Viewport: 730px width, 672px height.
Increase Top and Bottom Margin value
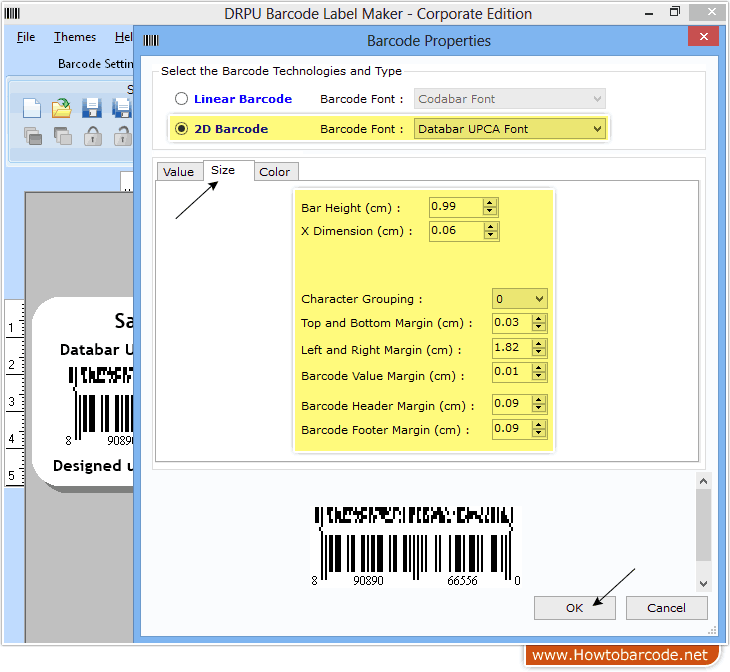click(x=539, y=319)
